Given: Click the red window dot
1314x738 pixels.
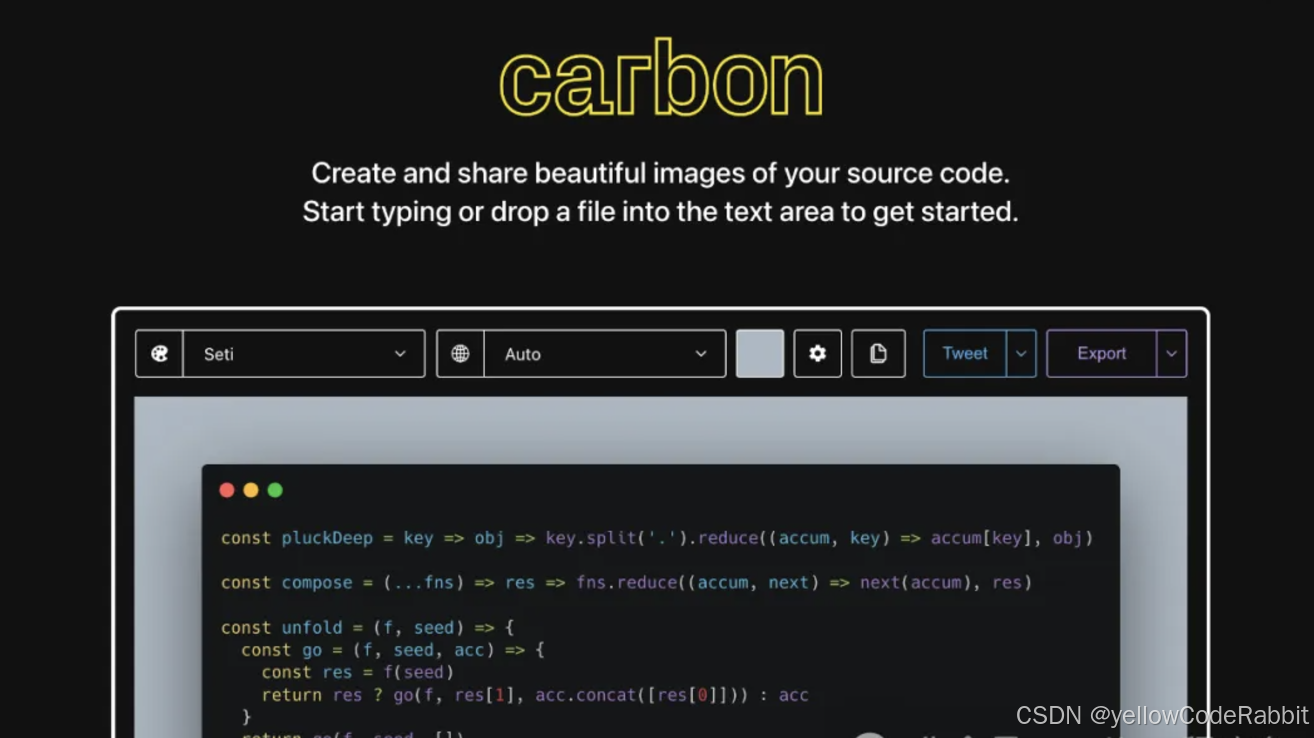Looking at the screenshot, I should [x=227, y=490].
